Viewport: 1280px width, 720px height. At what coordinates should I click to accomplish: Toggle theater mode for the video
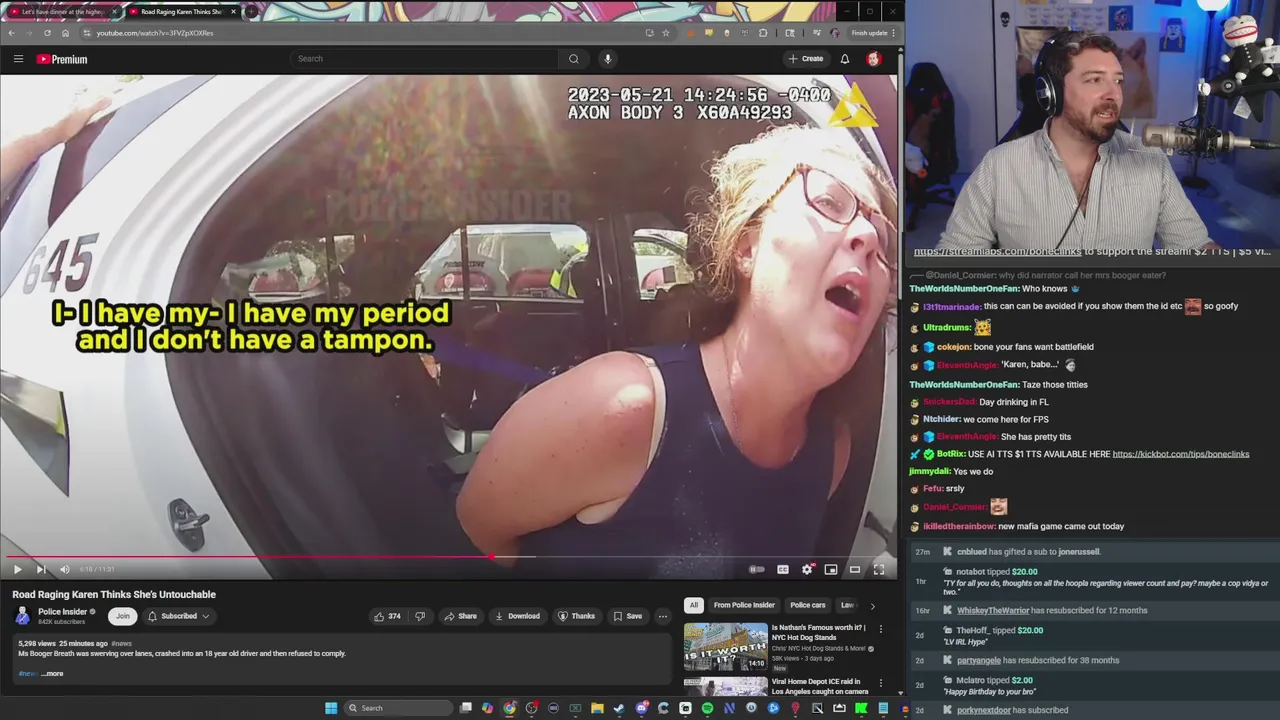pyautogui.click(x=855, y=569)
